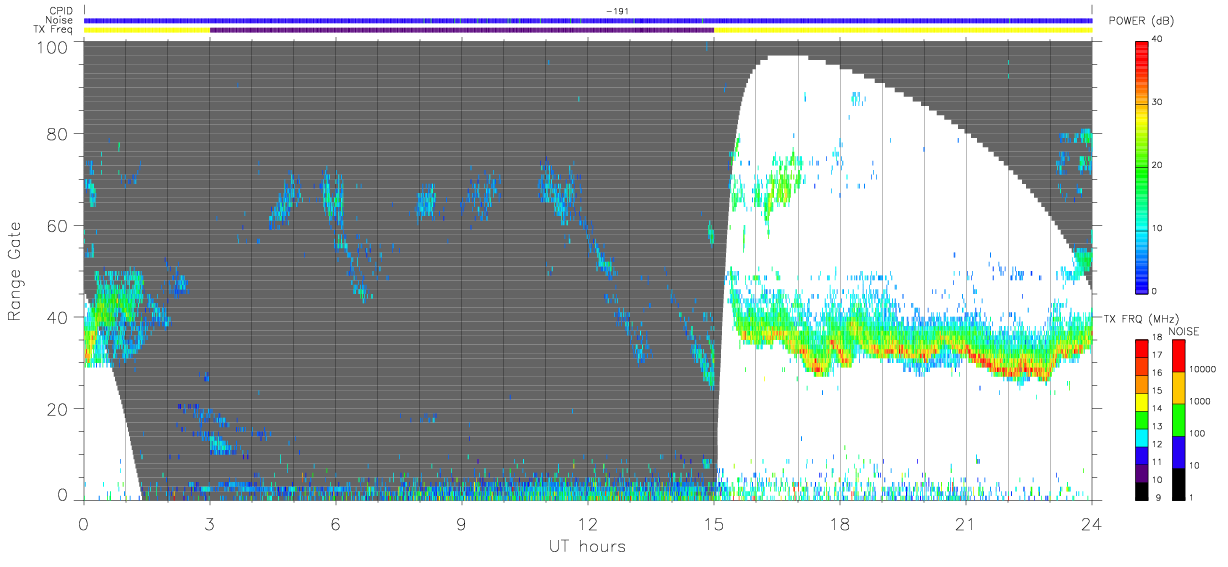The width and height of the screenshot is (1228, 567).
Task: Click the 1000 label on noise scale
Action: tap(1202, 401)
